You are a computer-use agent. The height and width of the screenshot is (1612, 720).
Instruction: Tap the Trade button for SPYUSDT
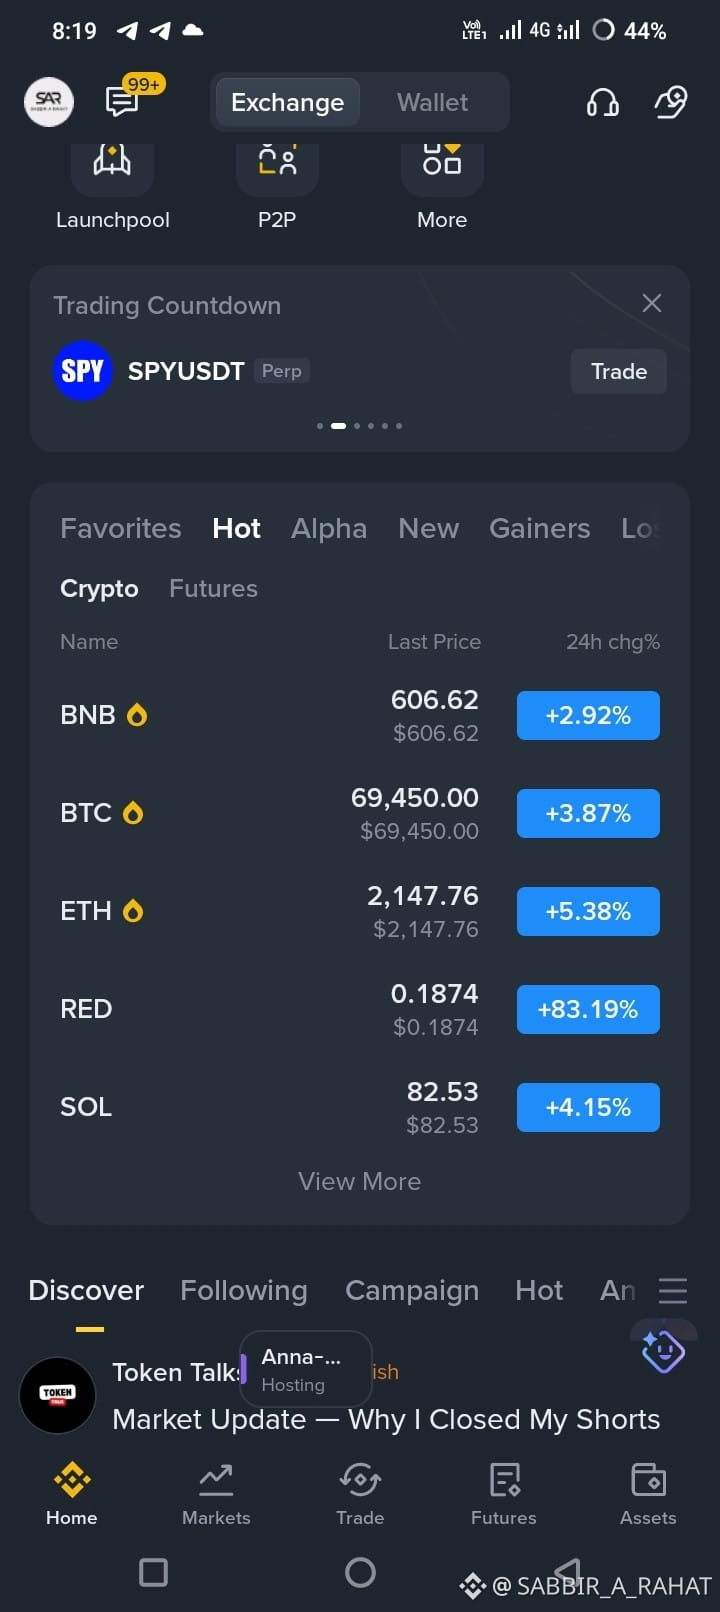619,371
